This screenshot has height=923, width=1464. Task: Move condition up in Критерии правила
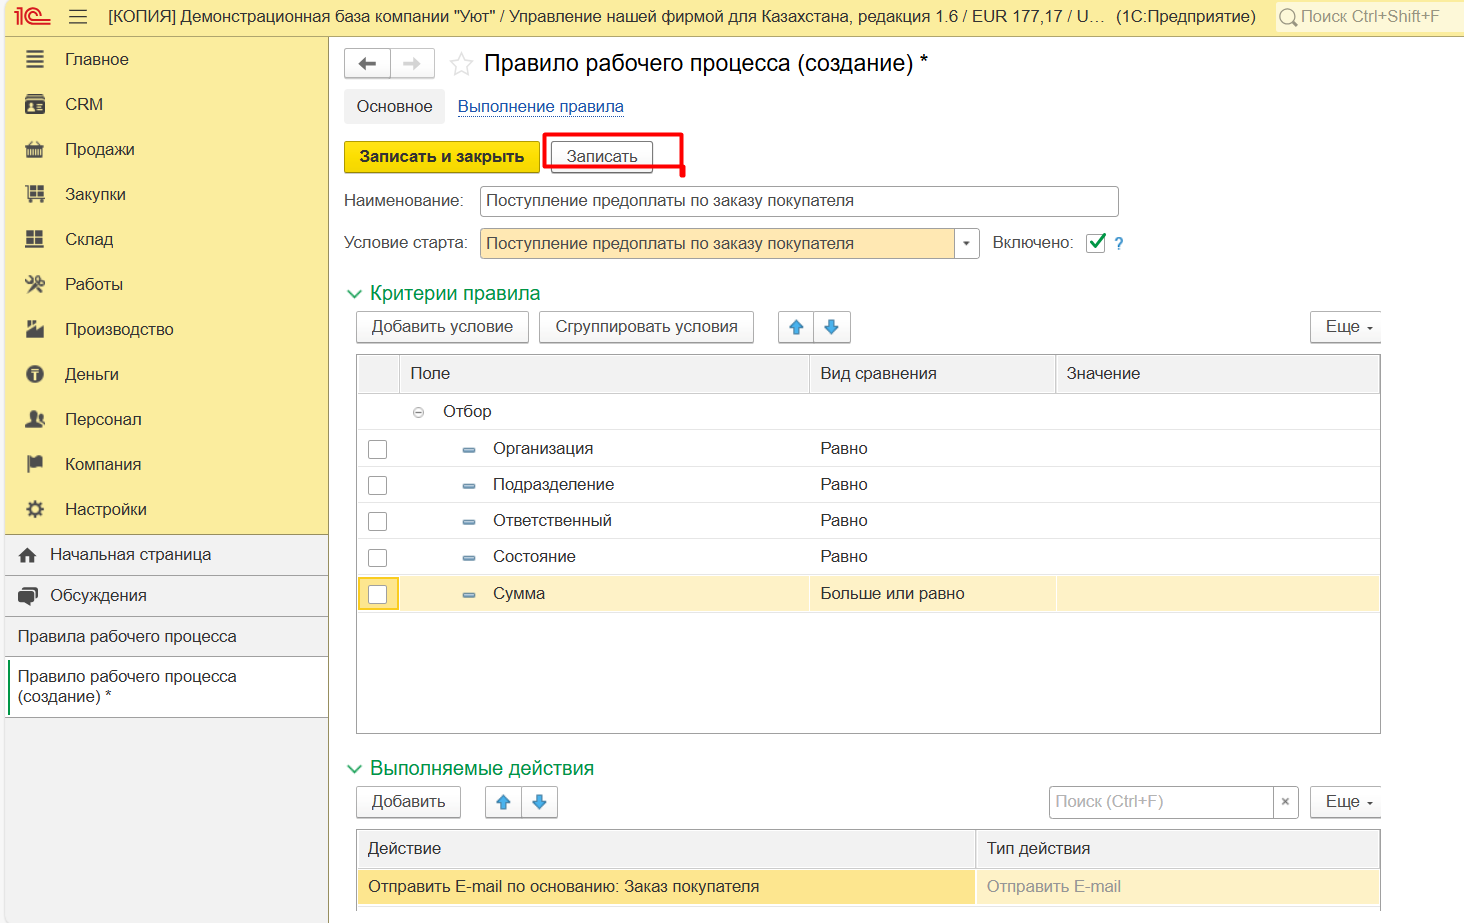click(796, 327)
